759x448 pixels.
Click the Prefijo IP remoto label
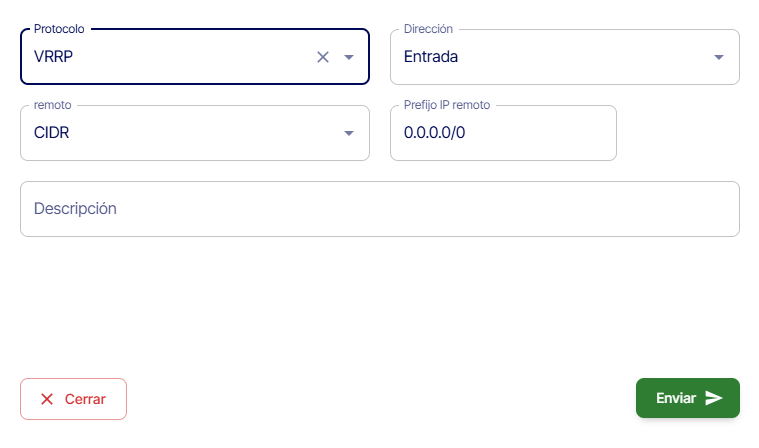point(447,105)
